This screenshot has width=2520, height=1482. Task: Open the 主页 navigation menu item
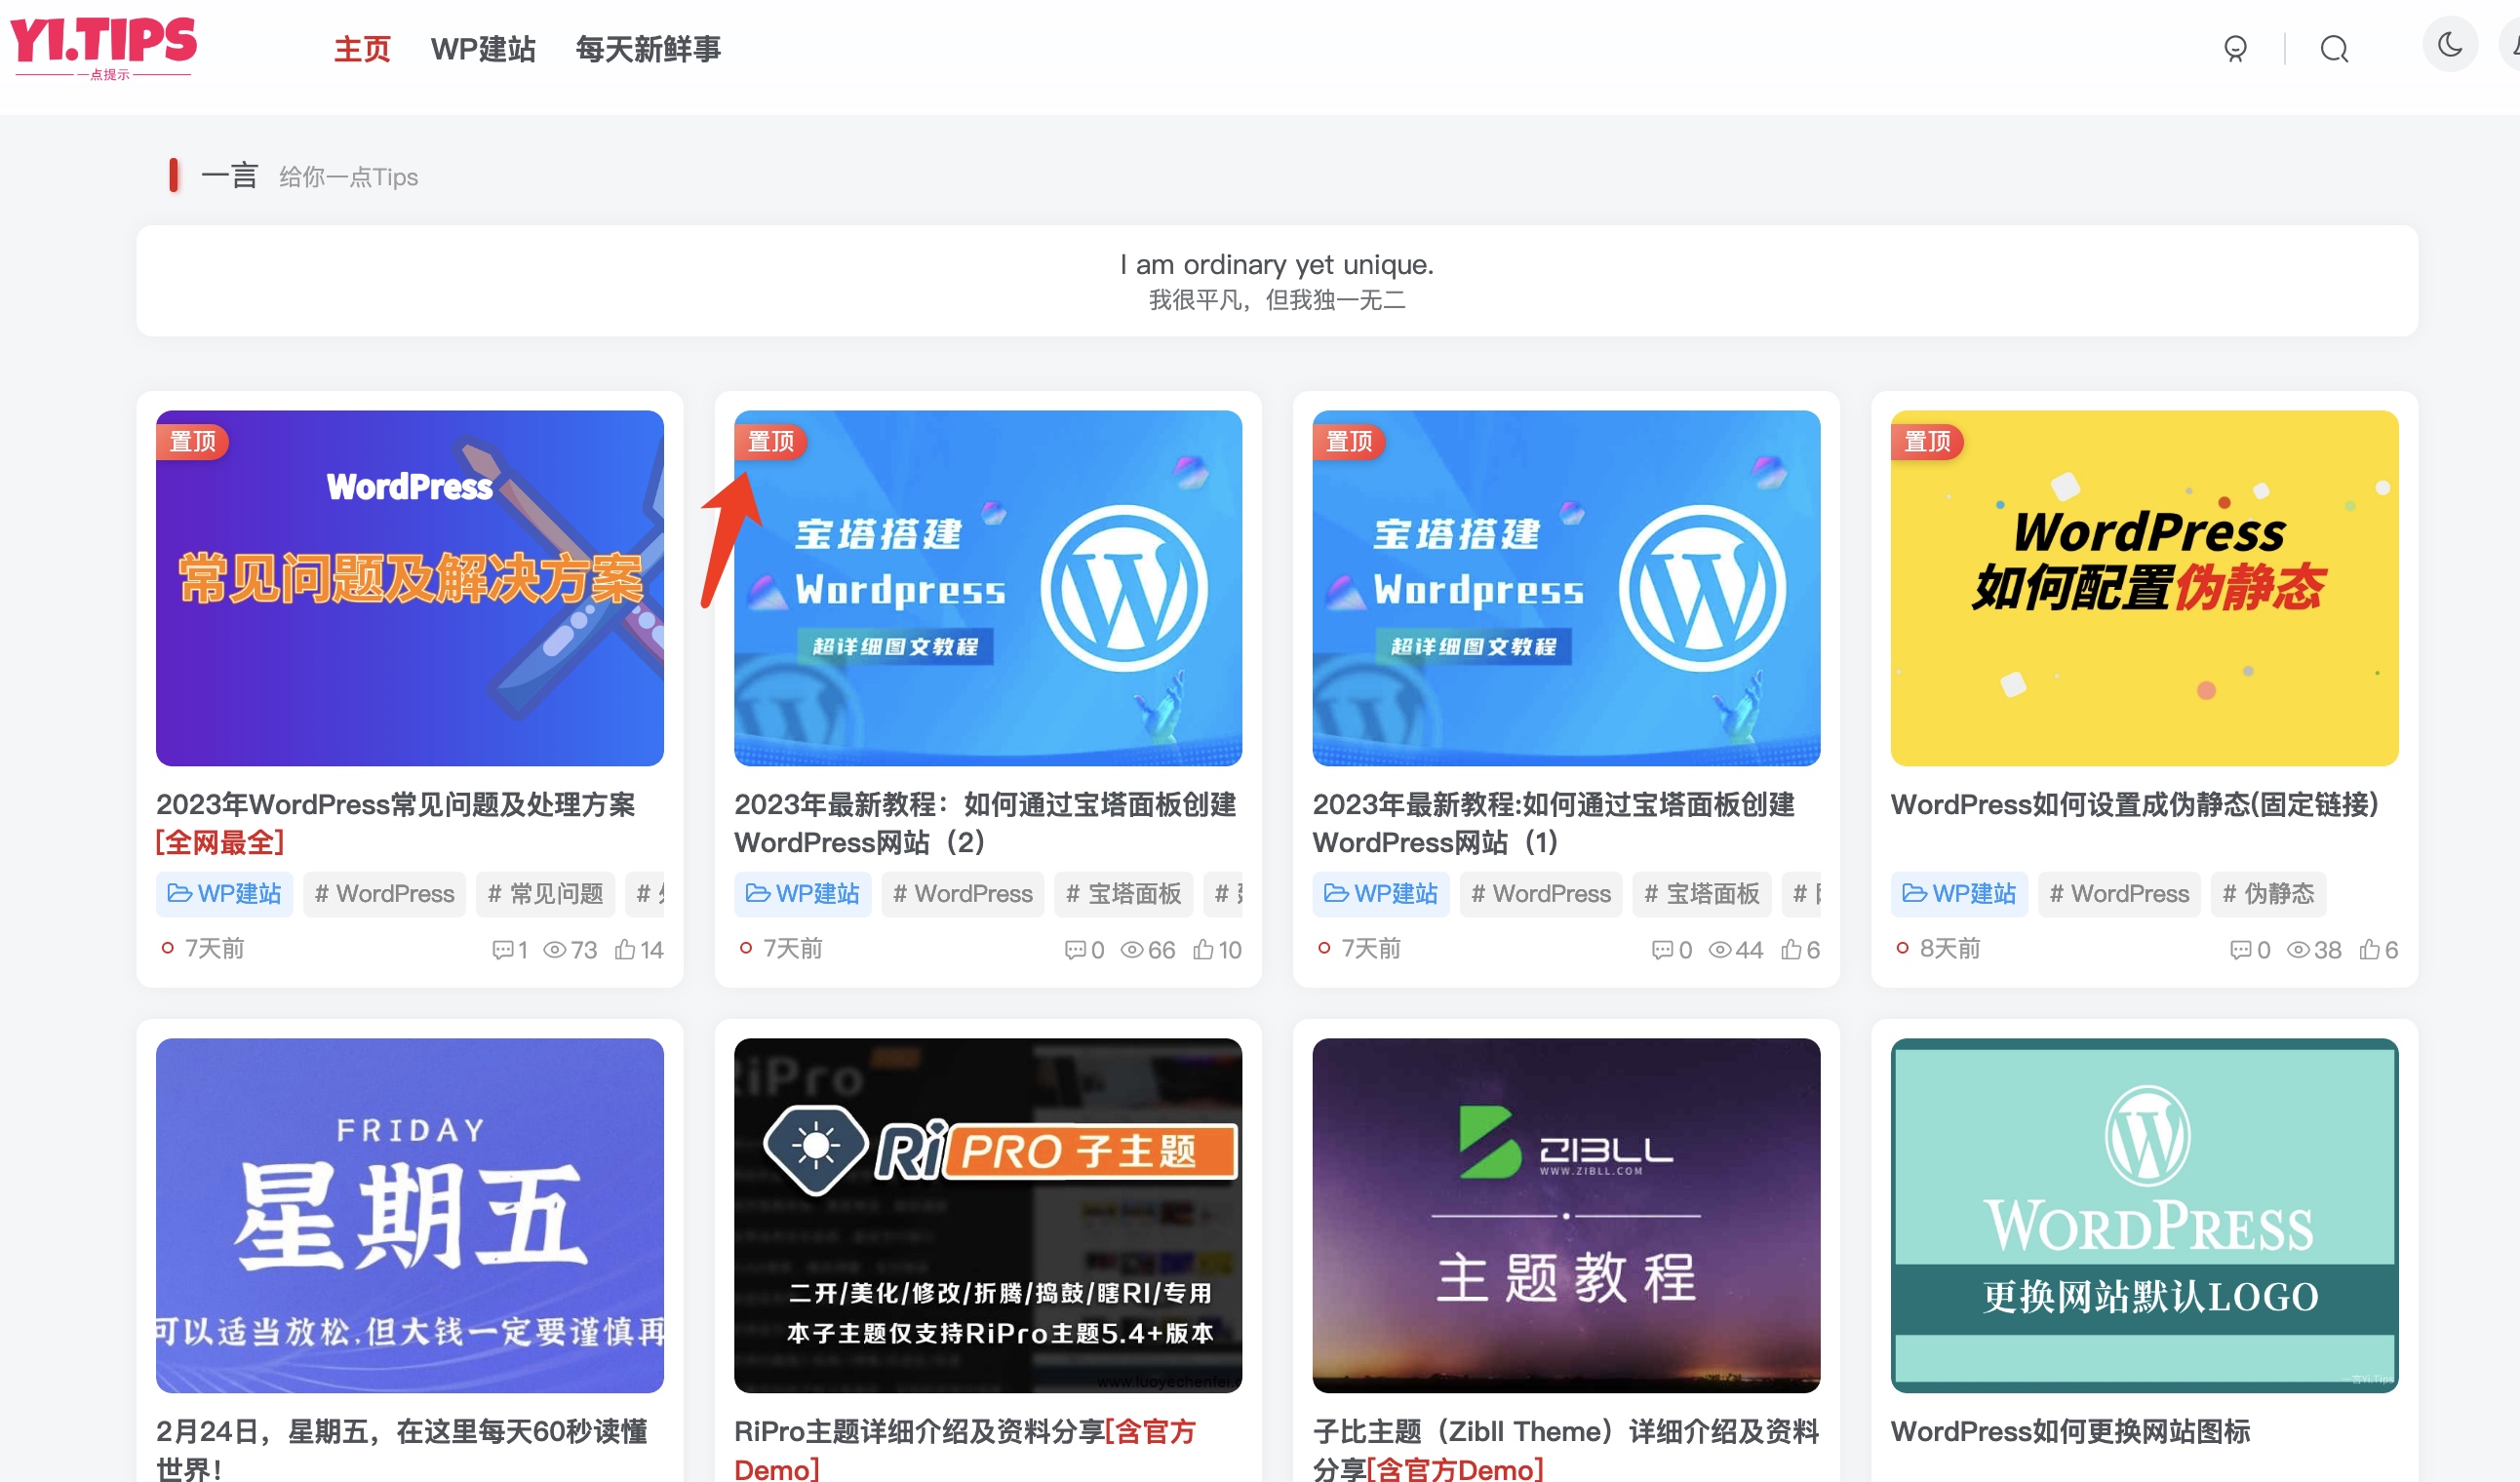[x=362, y=48]
